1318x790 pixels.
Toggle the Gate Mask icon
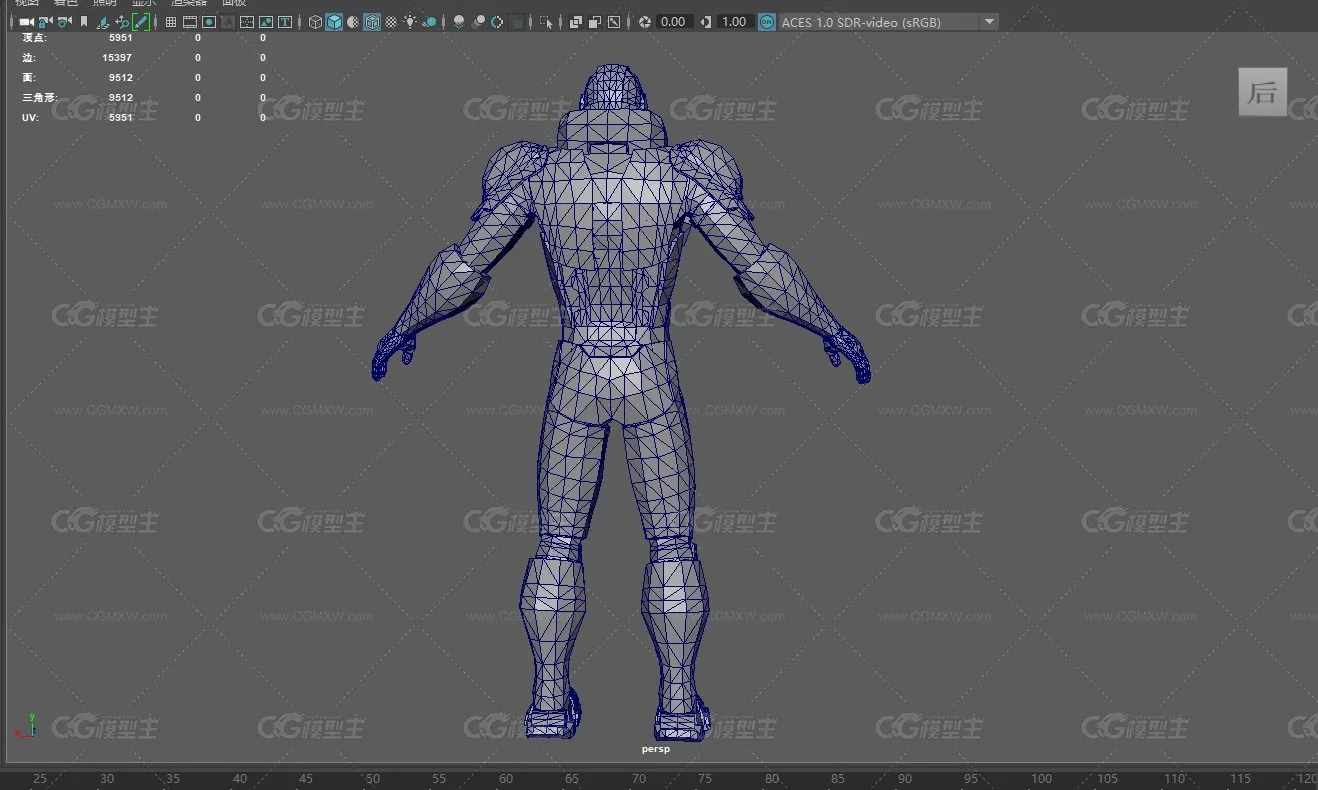point(228,22)
